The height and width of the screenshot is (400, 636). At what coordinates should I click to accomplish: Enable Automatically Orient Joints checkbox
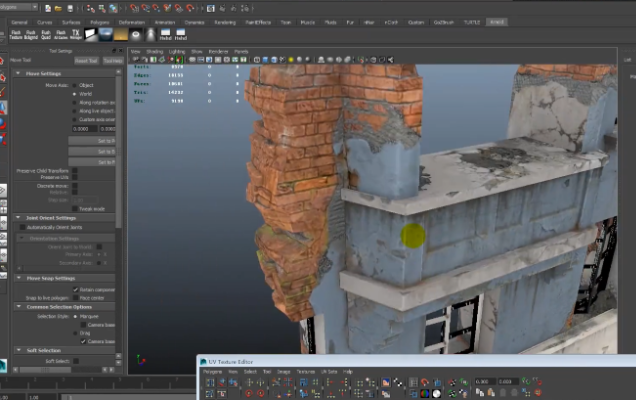(24, 227)
